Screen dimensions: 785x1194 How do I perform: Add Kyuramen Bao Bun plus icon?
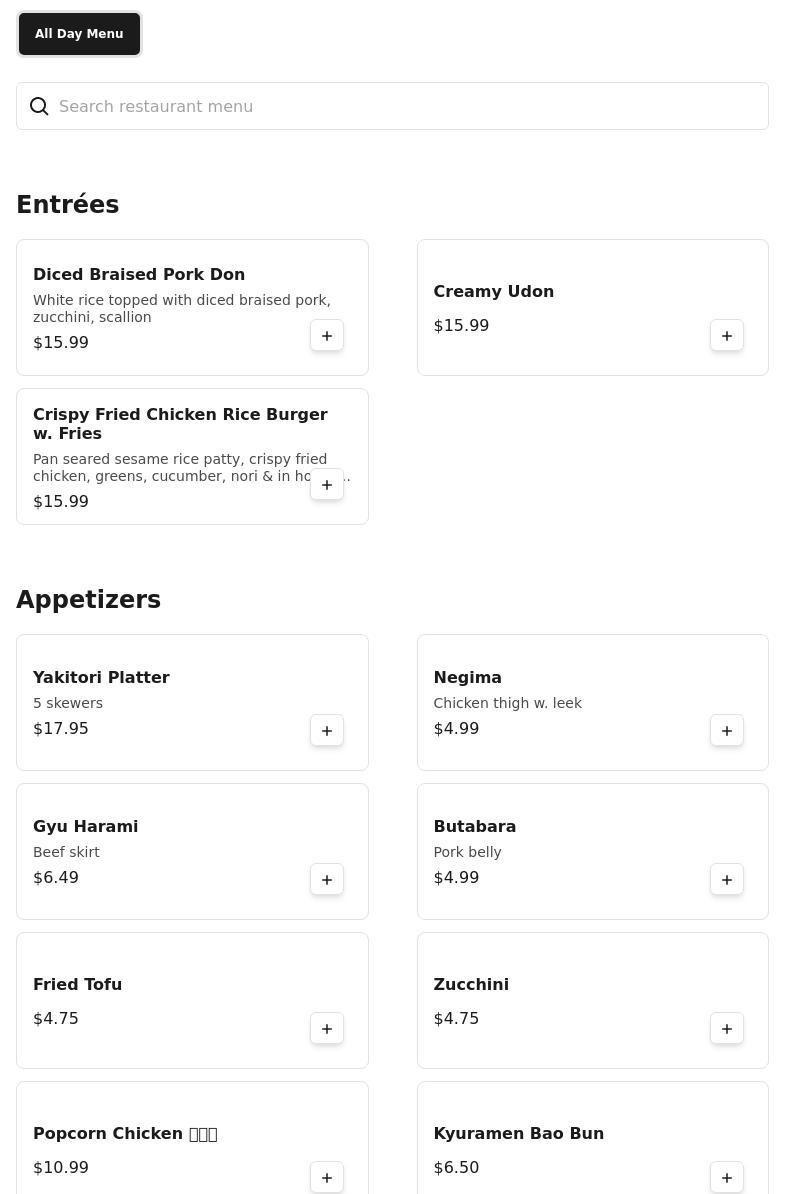tap(727, 1177)
